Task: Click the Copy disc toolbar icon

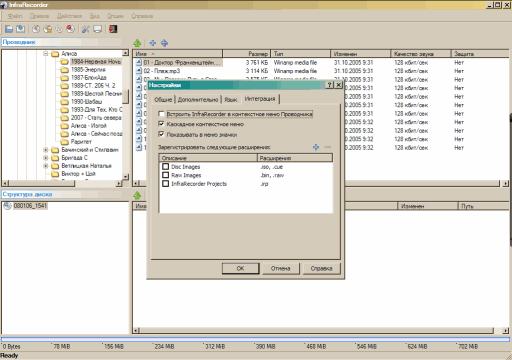Action: point(59,29)
